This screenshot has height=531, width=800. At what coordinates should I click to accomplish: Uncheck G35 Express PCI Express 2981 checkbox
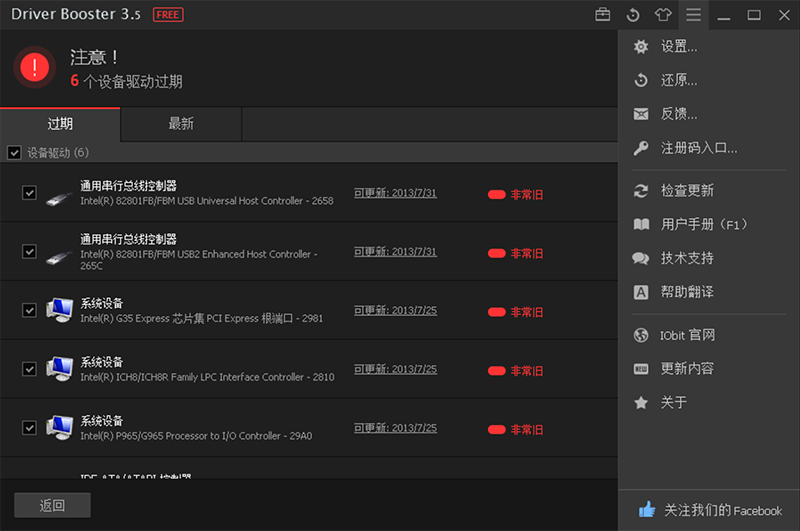[30, 310]
